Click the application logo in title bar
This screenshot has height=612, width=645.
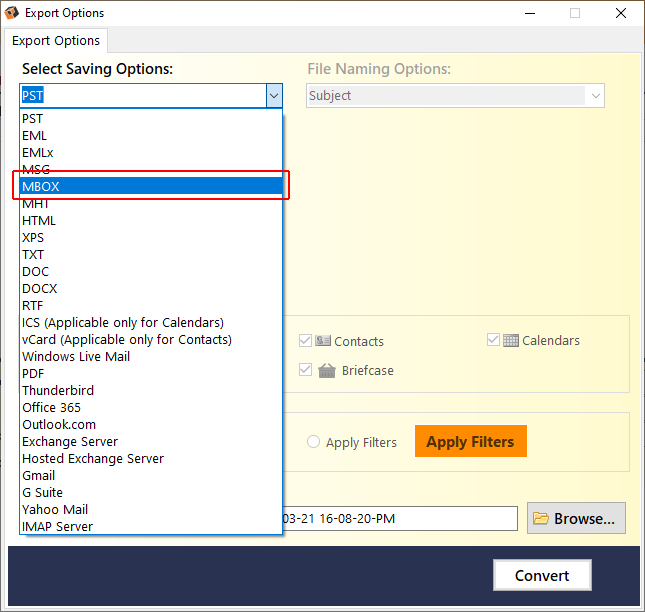click(12, 13)
